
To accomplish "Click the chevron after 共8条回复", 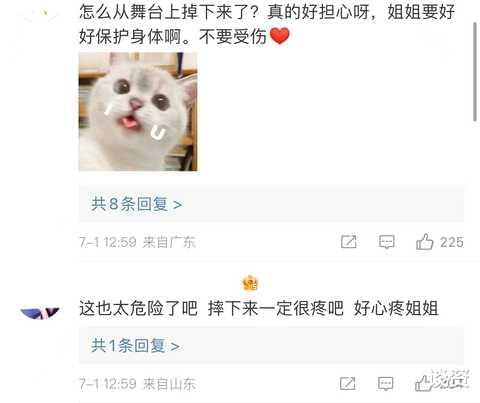I will tap(178, 205).
